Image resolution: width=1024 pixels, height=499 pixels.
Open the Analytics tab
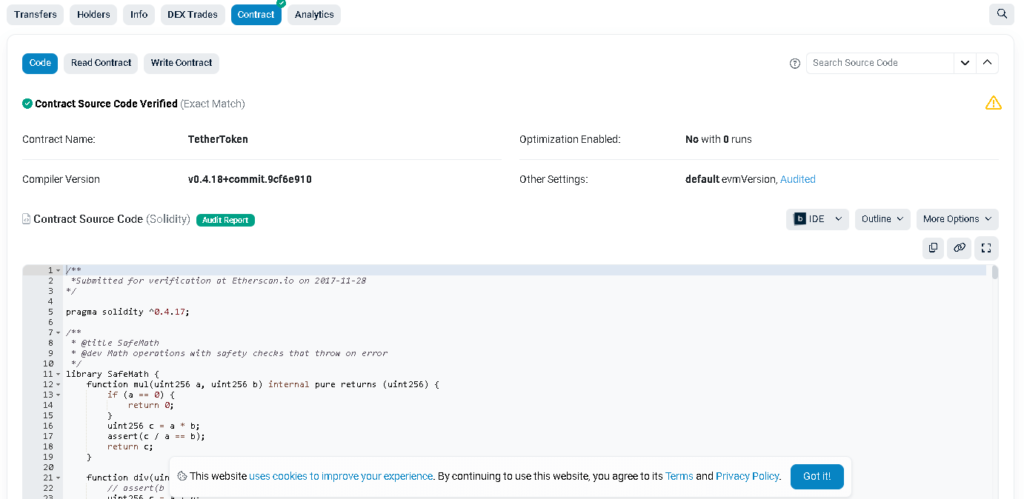pyautogui.click(x=314, y=14)
